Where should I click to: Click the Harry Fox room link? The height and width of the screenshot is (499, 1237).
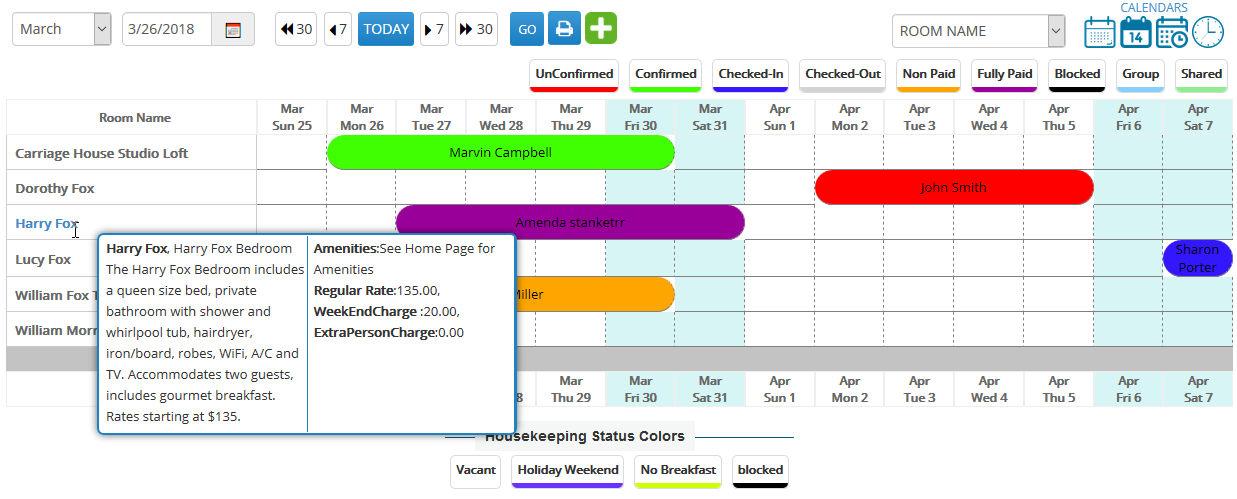(x=46, y=224)
